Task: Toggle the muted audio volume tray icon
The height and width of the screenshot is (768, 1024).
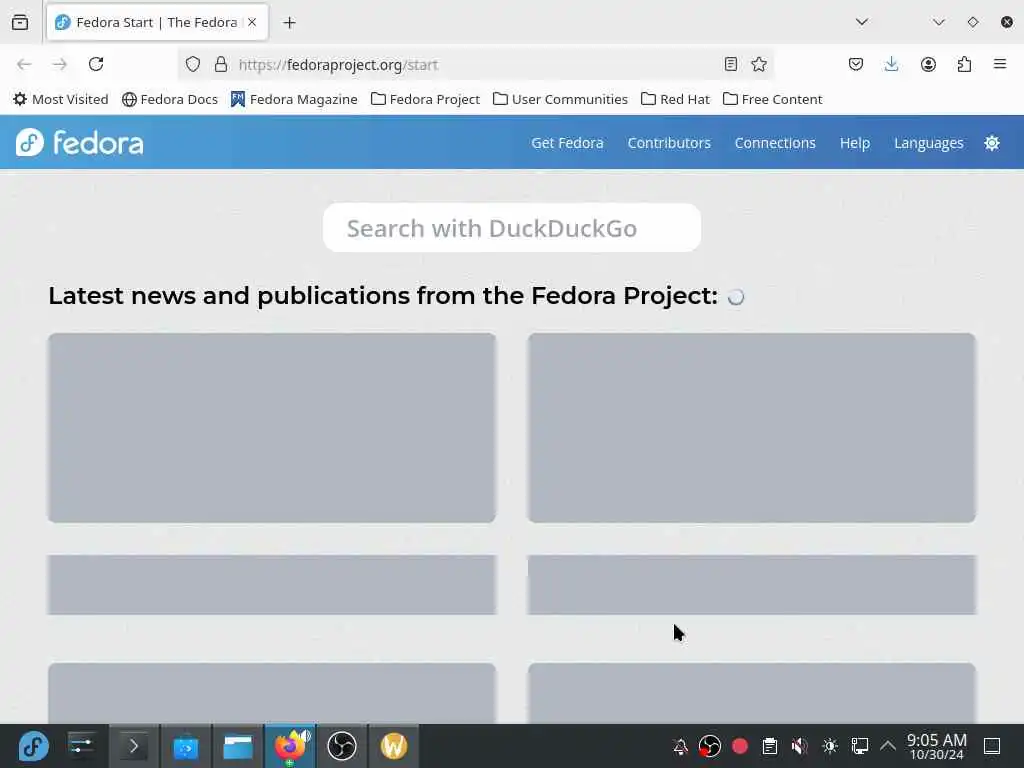Action: click(x=799, y=746)
